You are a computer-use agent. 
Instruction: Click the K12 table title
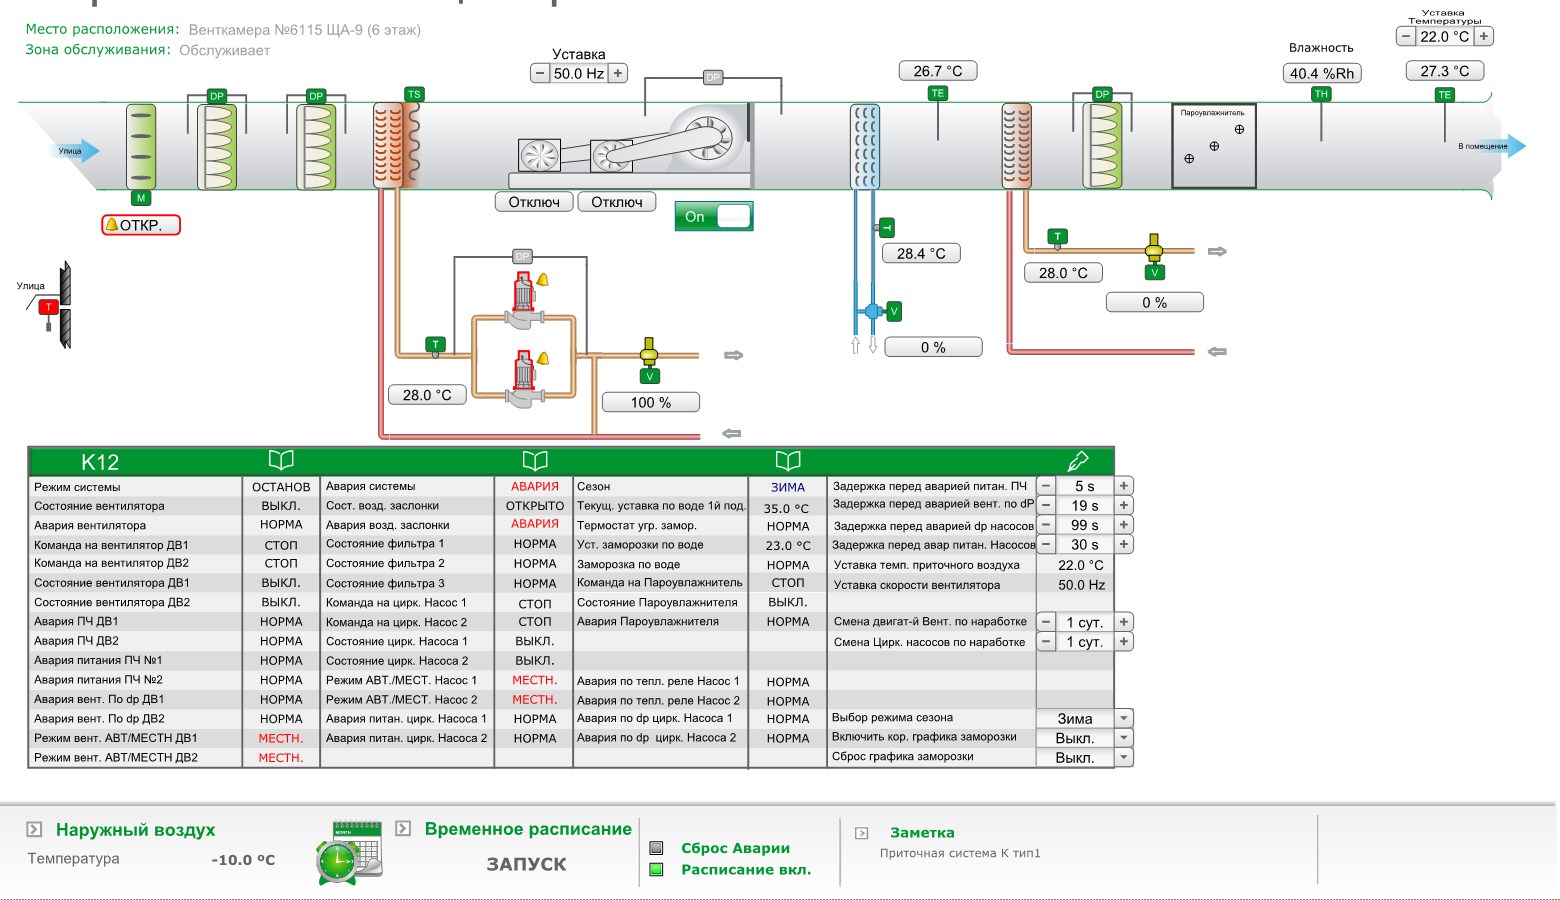coord(100,462)
